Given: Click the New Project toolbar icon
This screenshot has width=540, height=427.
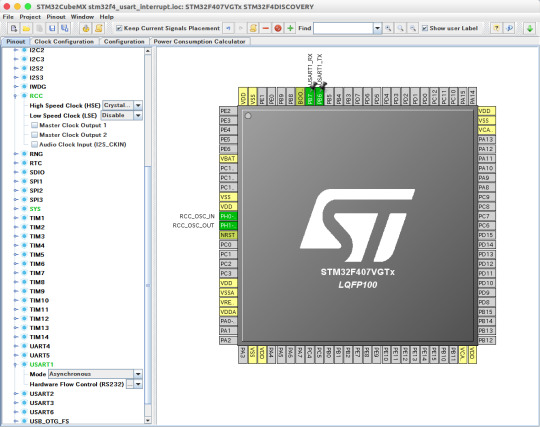Looking at the screenshot, I should coord(14,28).
